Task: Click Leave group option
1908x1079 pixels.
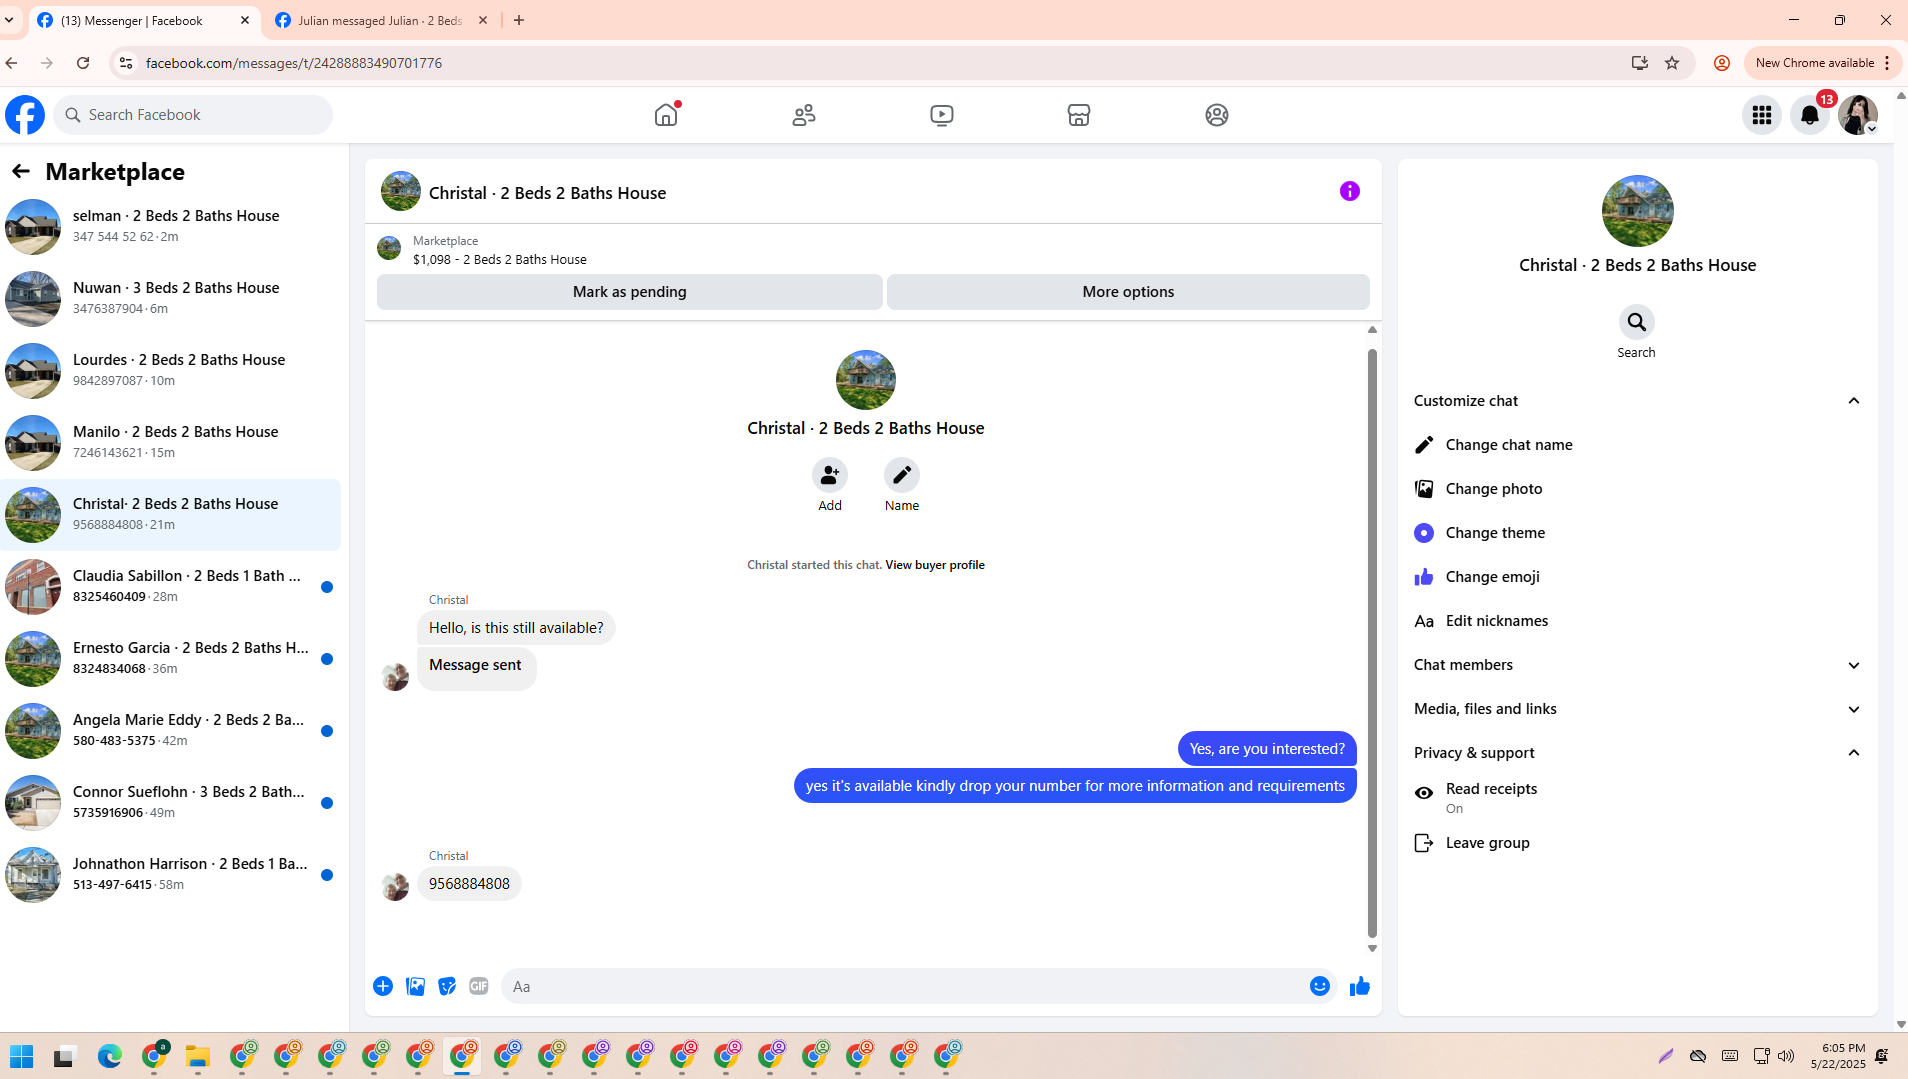Action: (x=1637, y=843)
